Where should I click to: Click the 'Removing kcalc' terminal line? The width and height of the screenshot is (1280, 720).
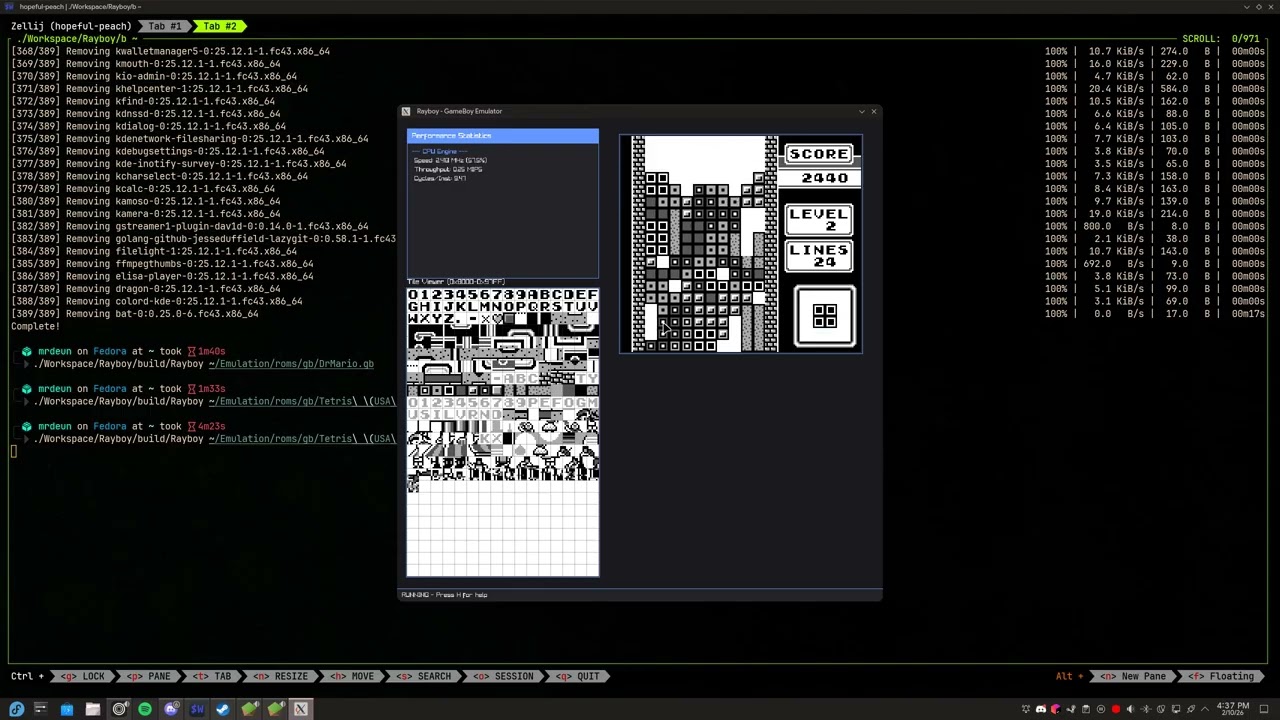[x=145, y=189]
